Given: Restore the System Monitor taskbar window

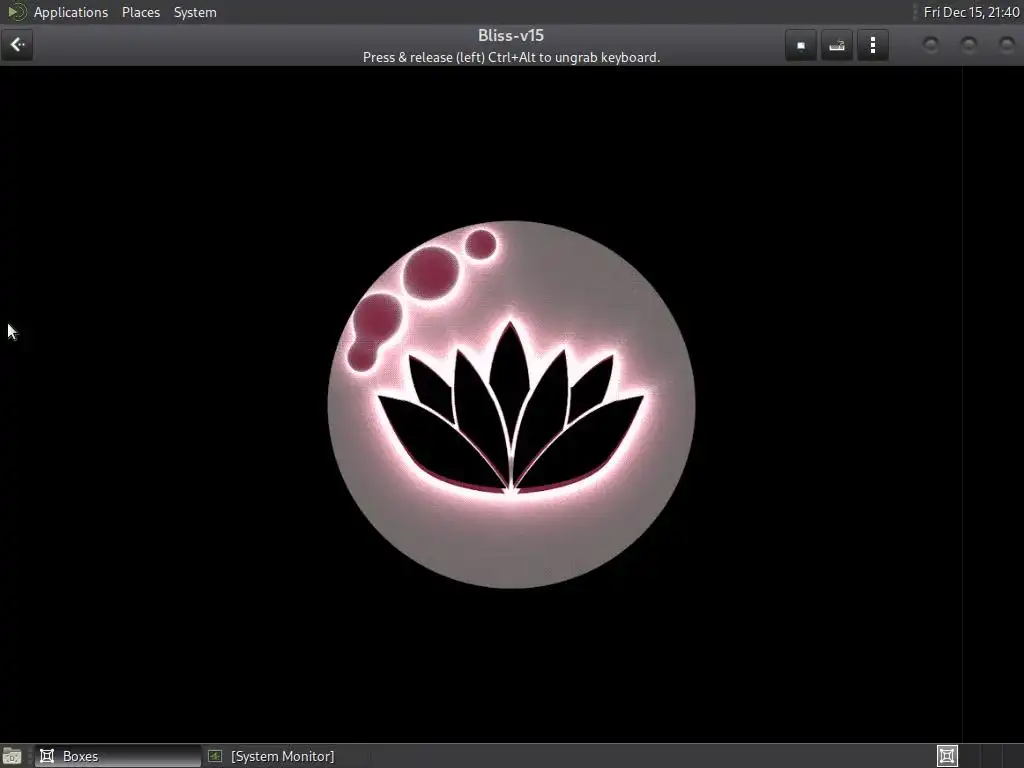Looking at the screenshot, I should [282, 756].
